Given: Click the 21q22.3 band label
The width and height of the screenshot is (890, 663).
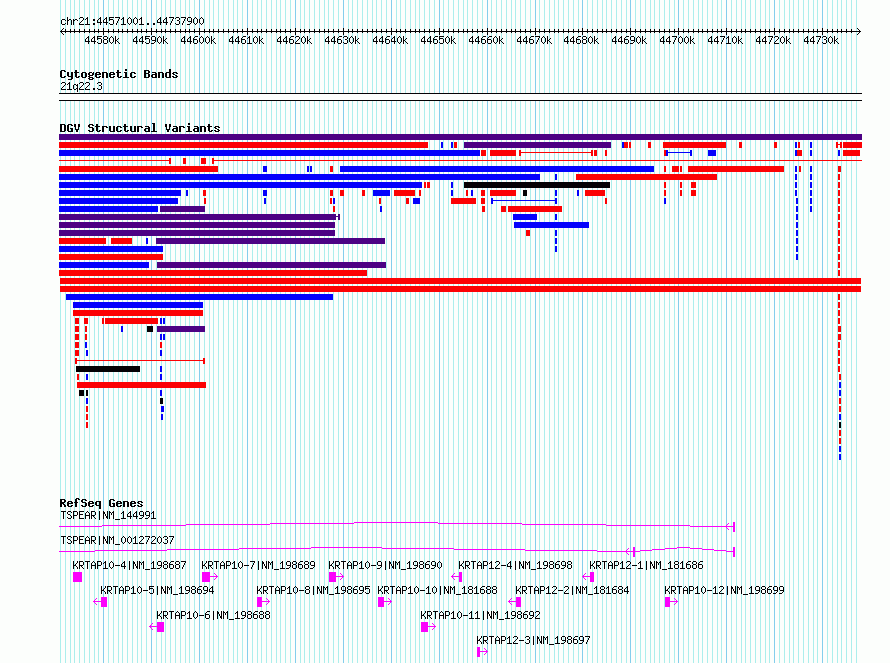Looking at the screenshot, I should click(81, 86).
